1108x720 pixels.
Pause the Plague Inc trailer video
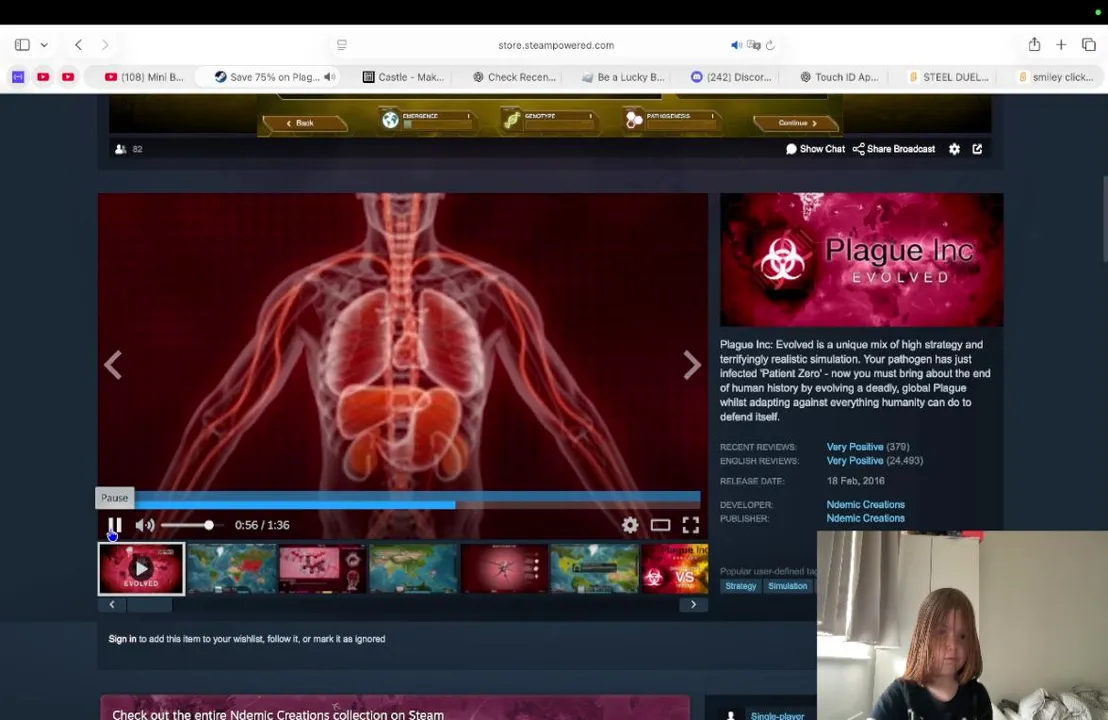[114, 525]
